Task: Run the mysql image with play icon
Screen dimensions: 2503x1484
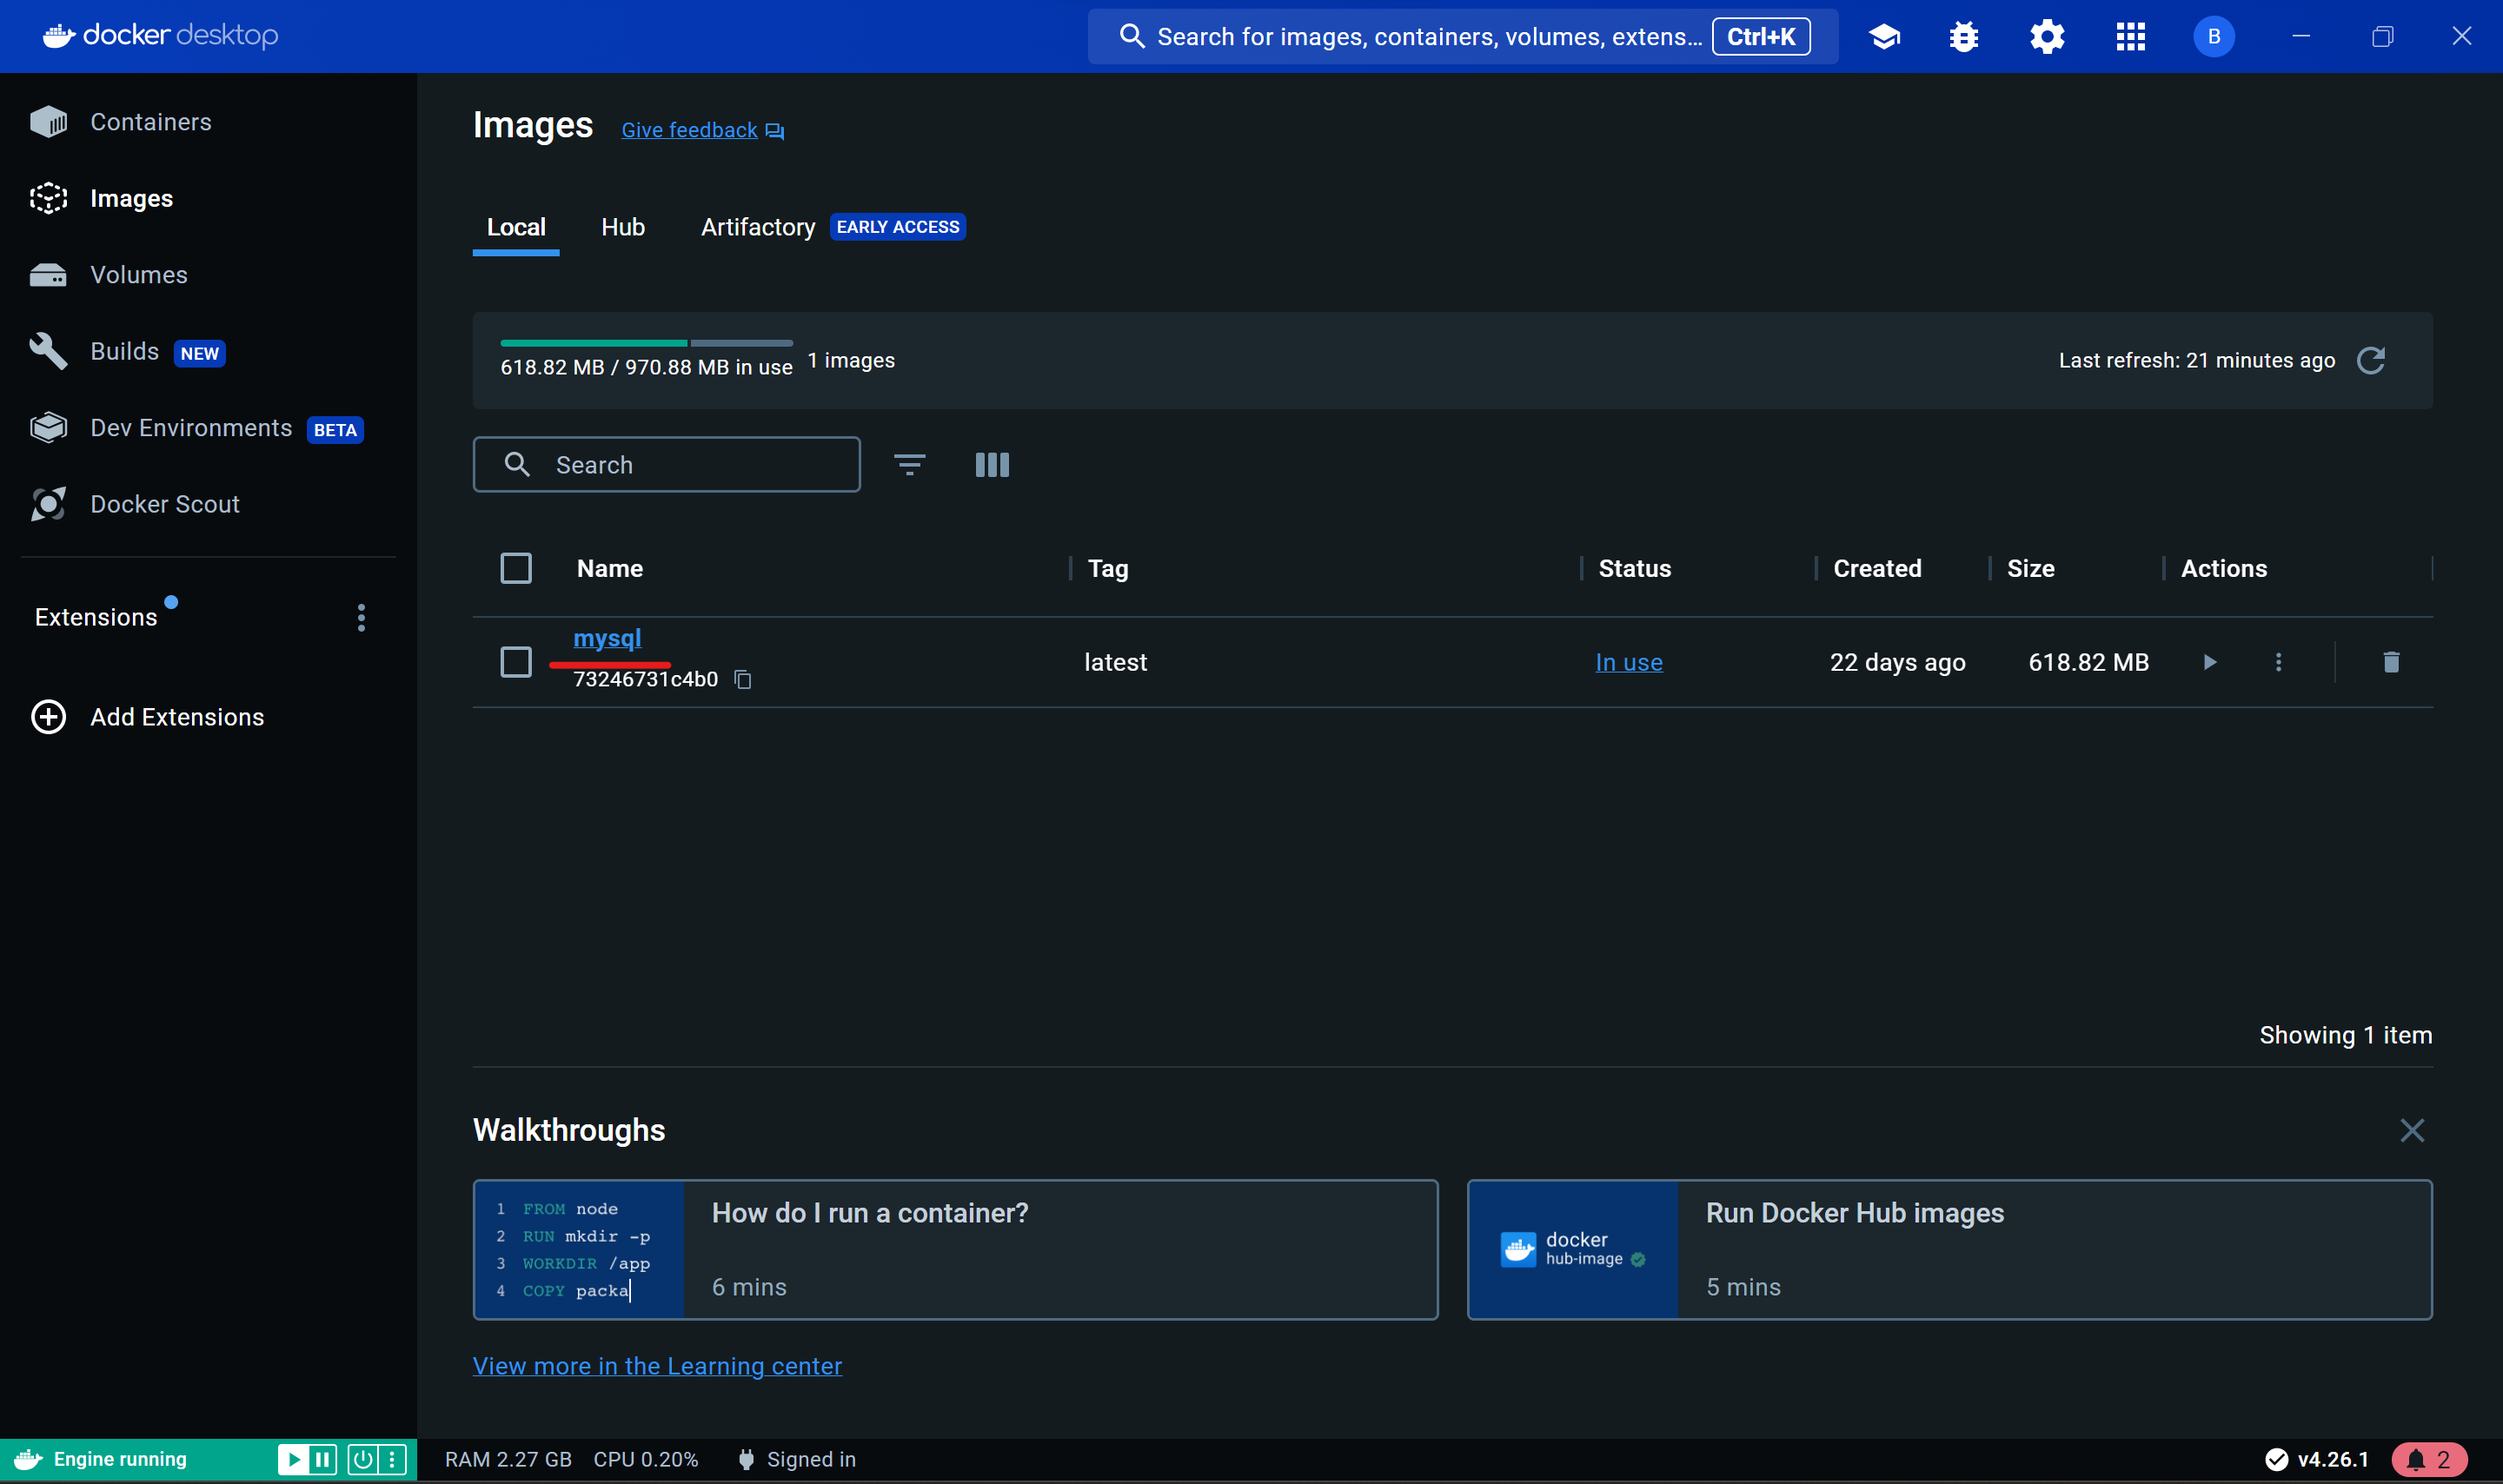Action: tap(2209, 662)
